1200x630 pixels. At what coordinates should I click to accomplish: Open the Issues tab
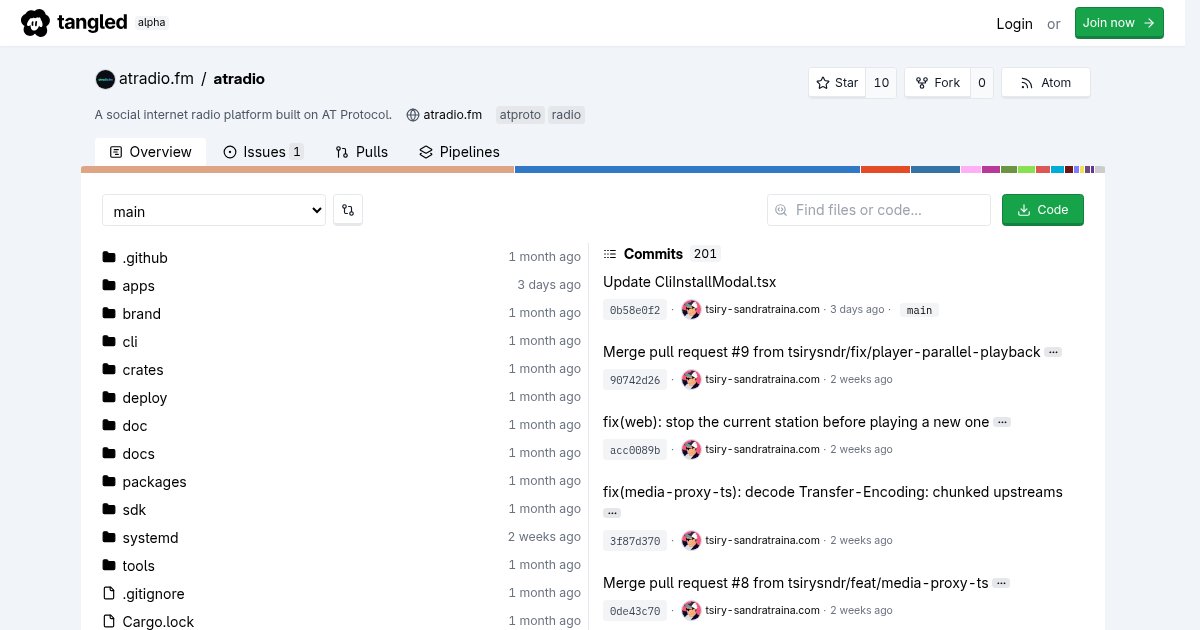click(263, 152)
